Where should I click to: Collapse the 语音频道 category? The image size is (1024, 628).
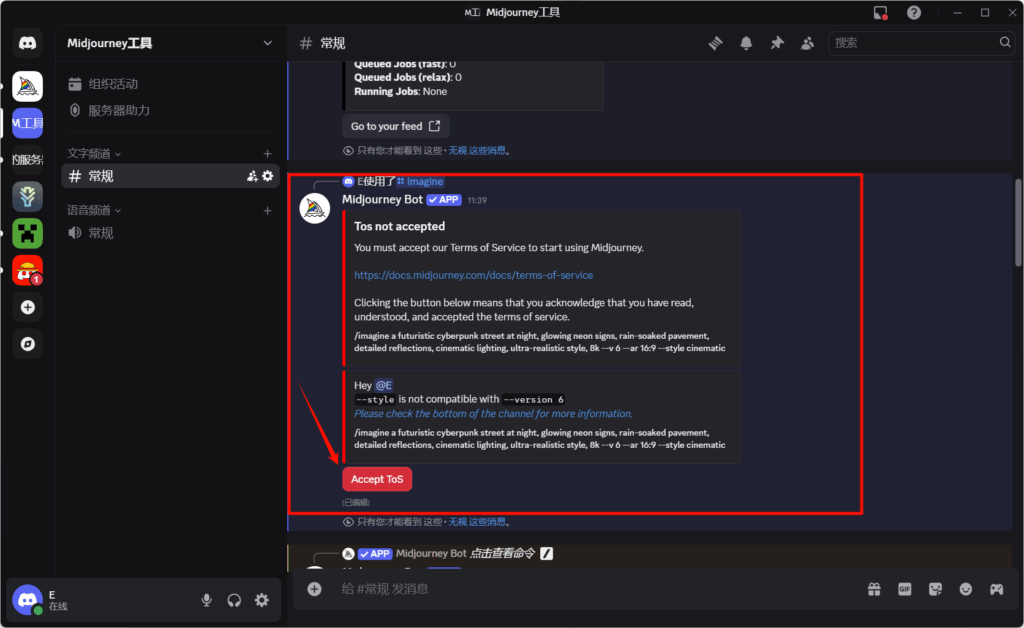pos(93,210)
